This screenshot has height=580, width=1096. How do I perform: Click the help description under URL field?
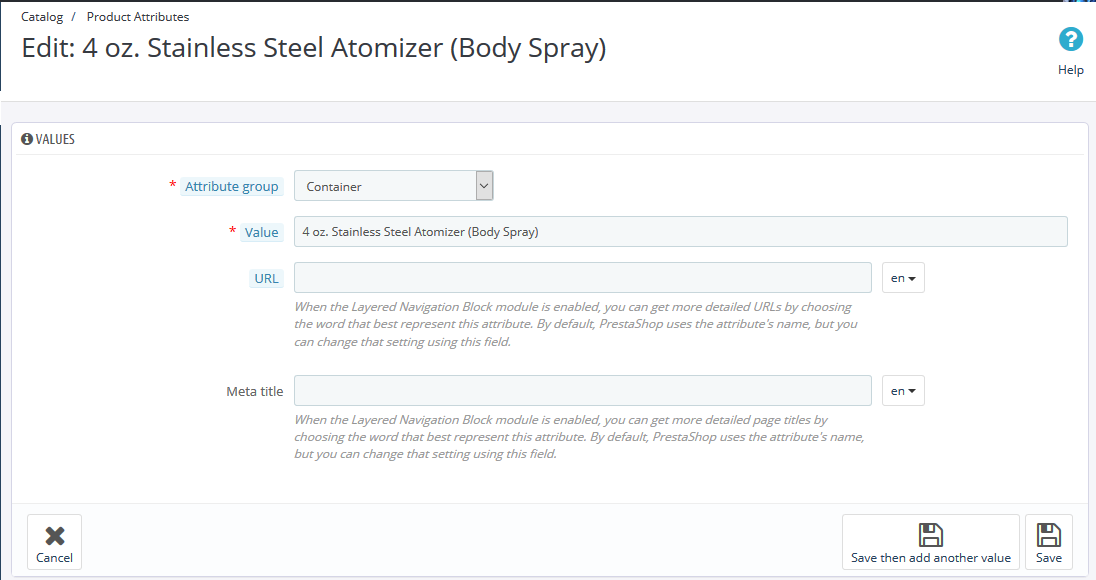click(575, 324)
